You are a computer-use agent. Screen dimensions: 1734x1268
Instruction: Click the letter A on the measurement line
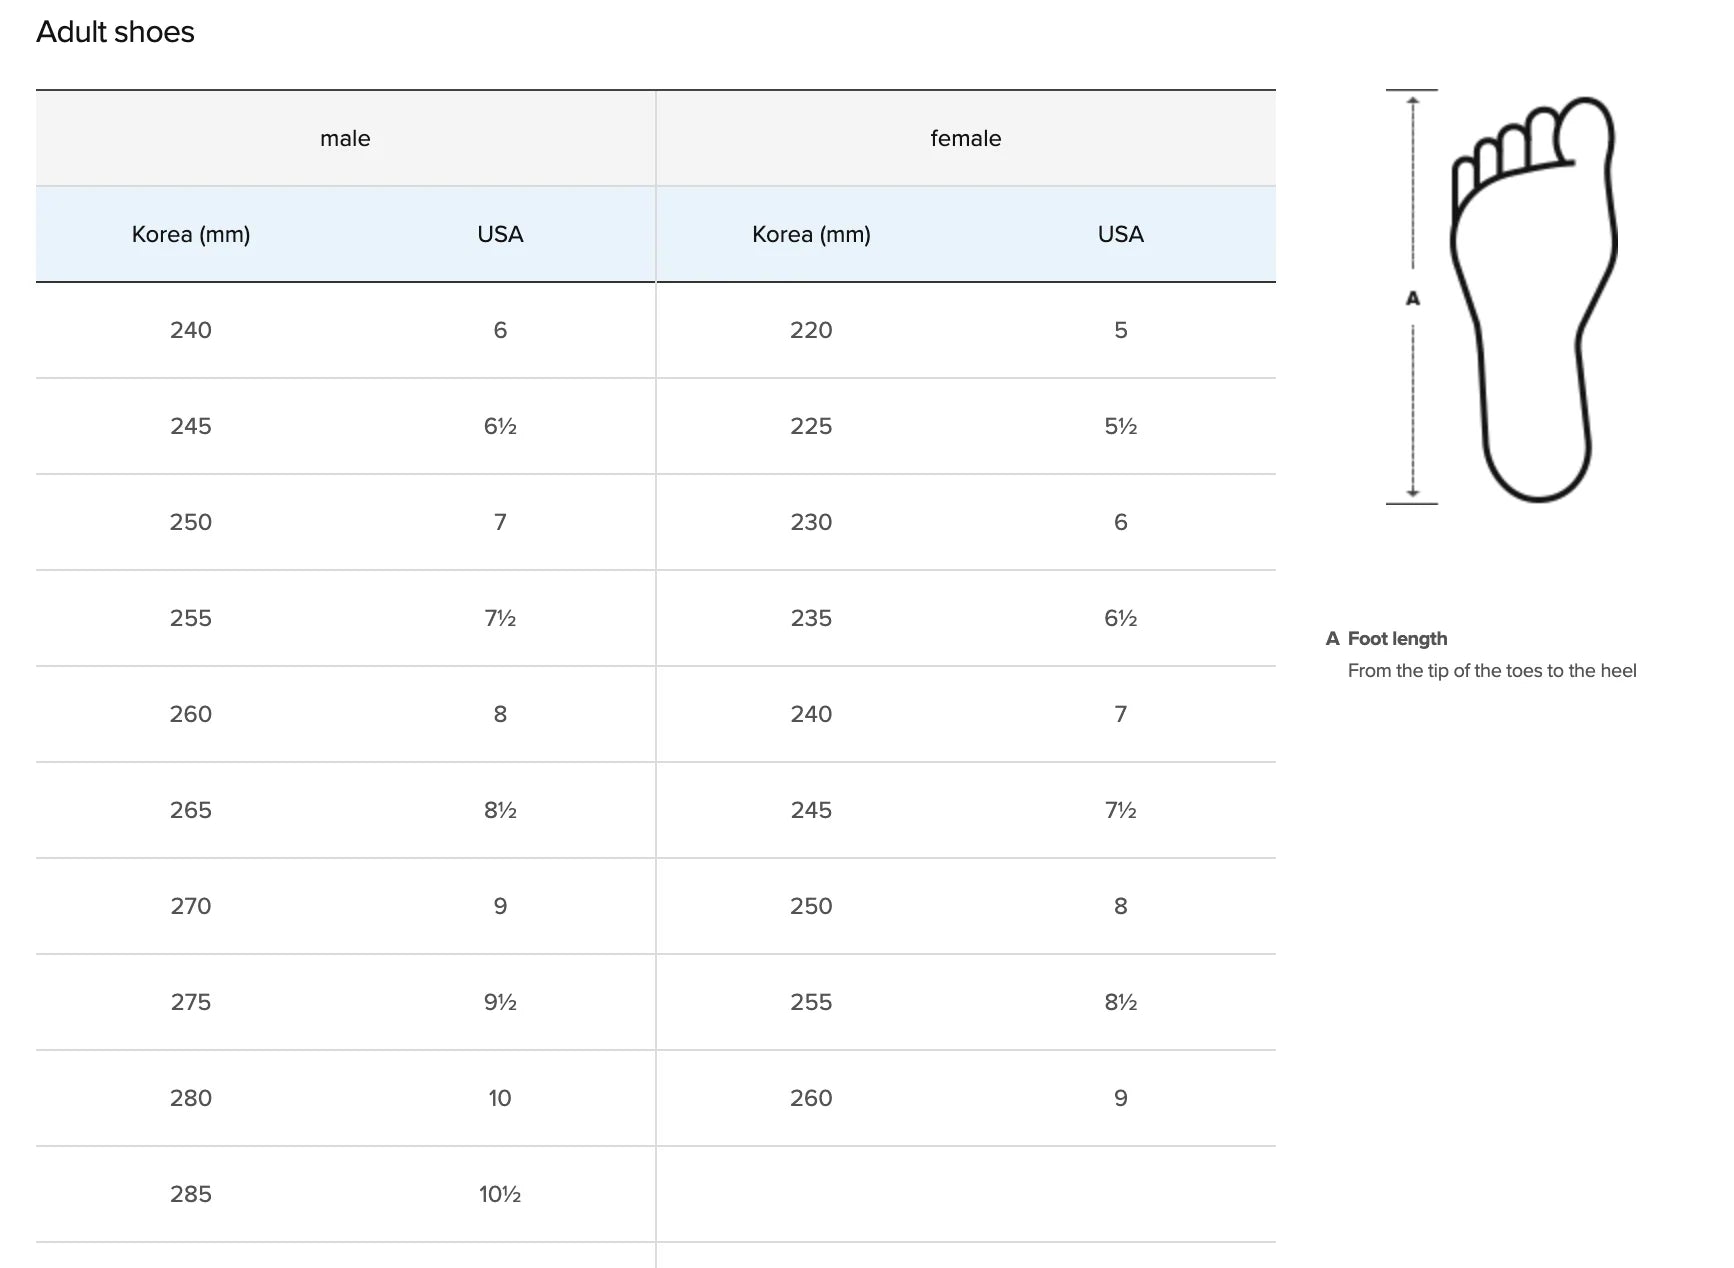[x=1412, y=298]
